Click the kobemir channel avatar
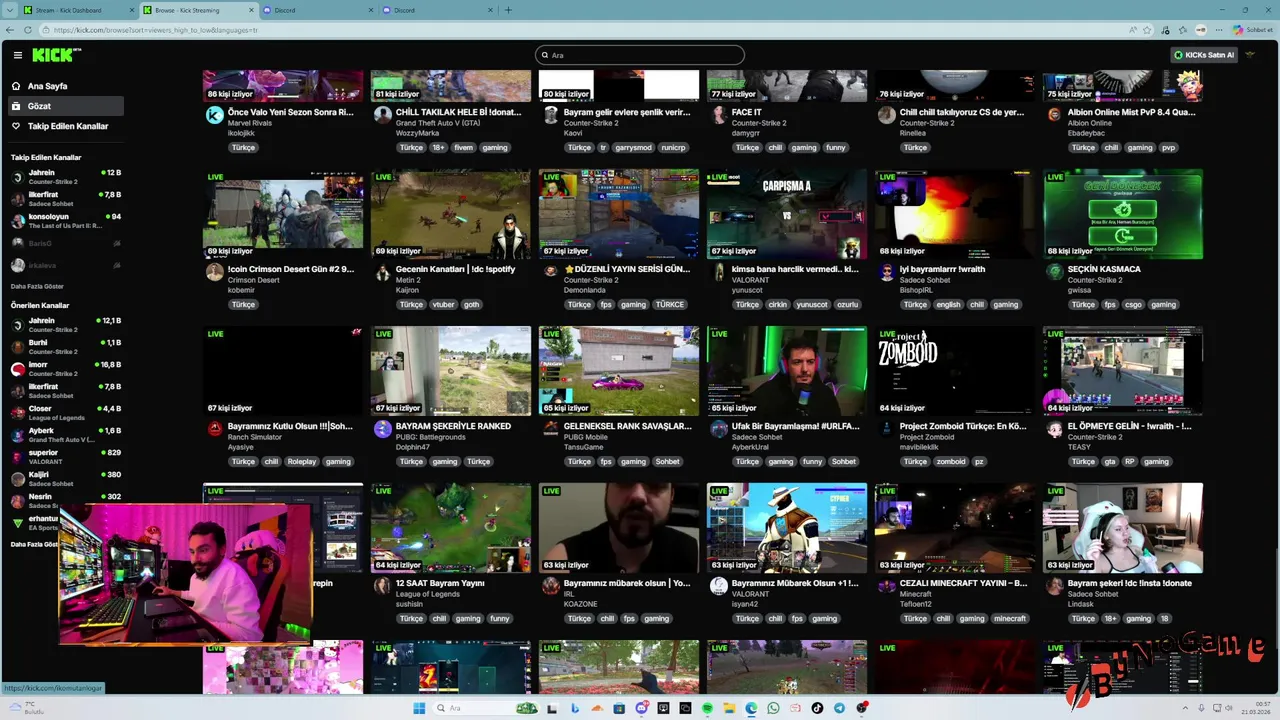 click(214, 272)
